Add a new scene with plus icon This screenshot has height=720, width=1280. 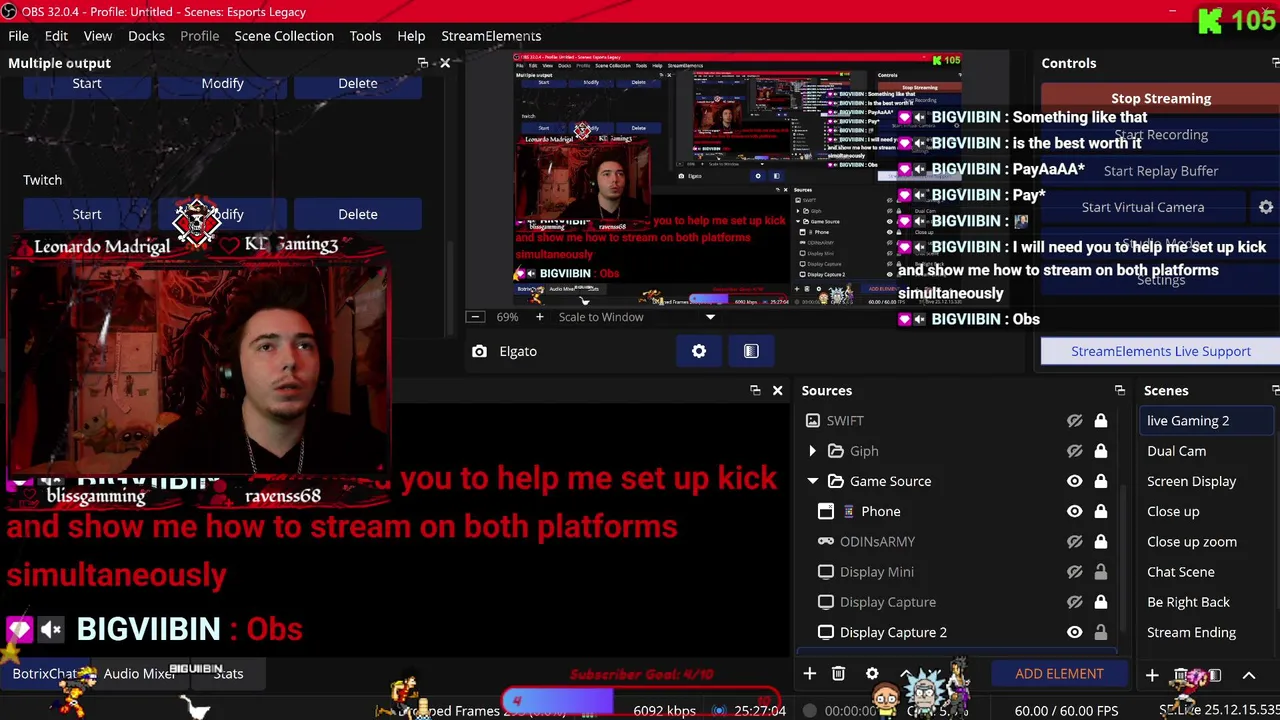[1152, 675]
